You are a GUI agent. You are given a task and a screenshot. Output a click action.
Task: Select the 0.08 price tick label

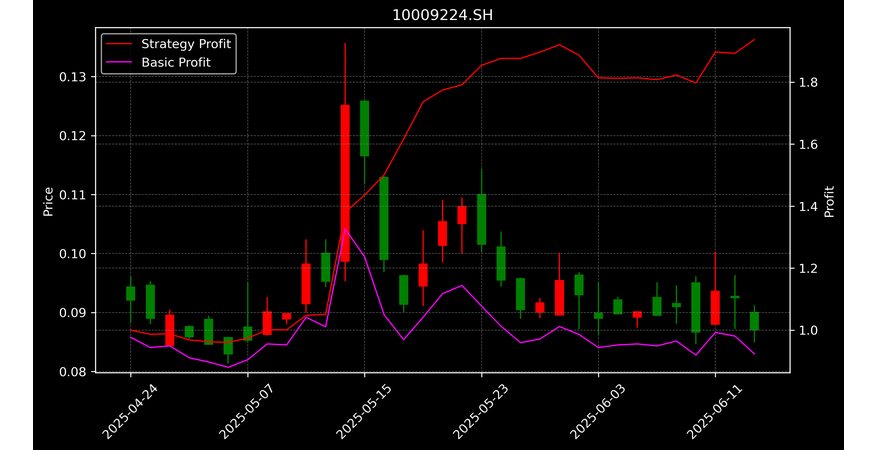click(72, 372)
